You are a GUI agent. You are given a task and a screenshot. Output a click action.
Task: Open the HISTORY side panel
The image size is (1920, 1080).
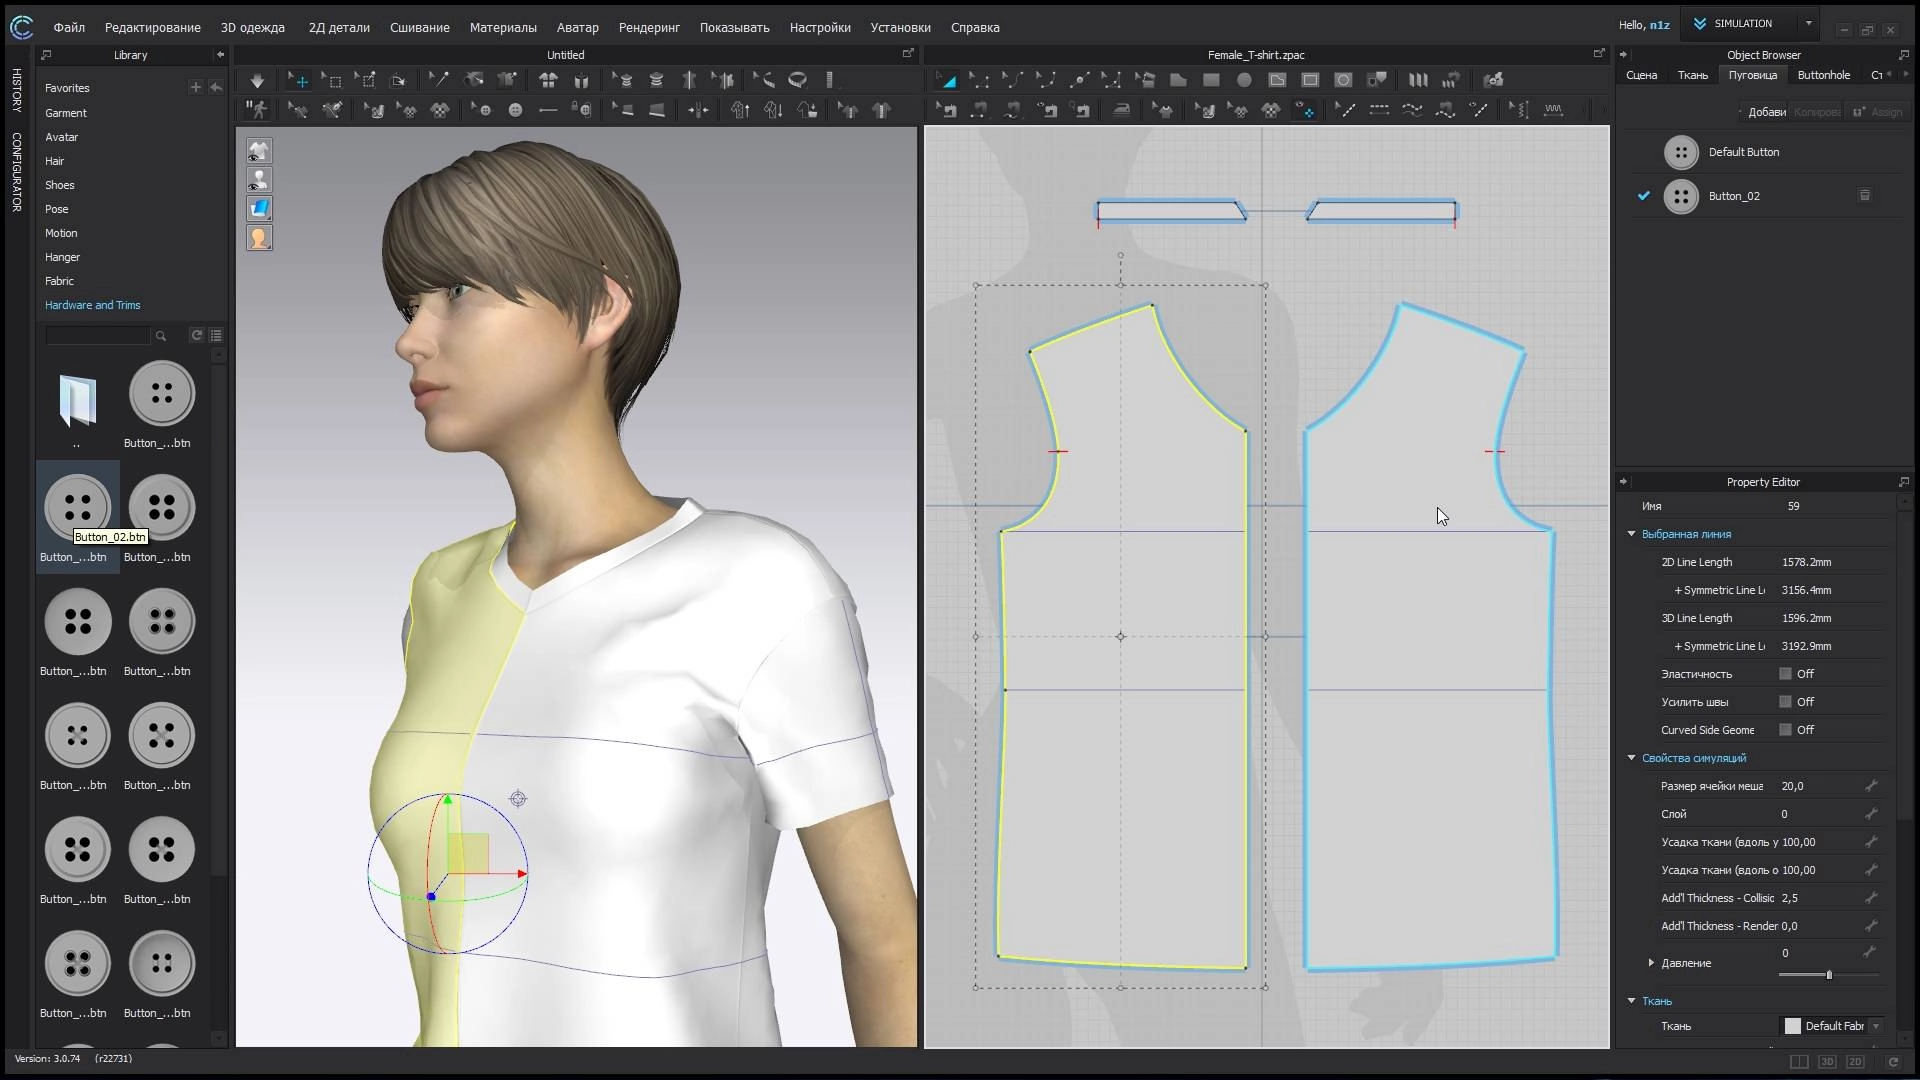tap(16, 90)
